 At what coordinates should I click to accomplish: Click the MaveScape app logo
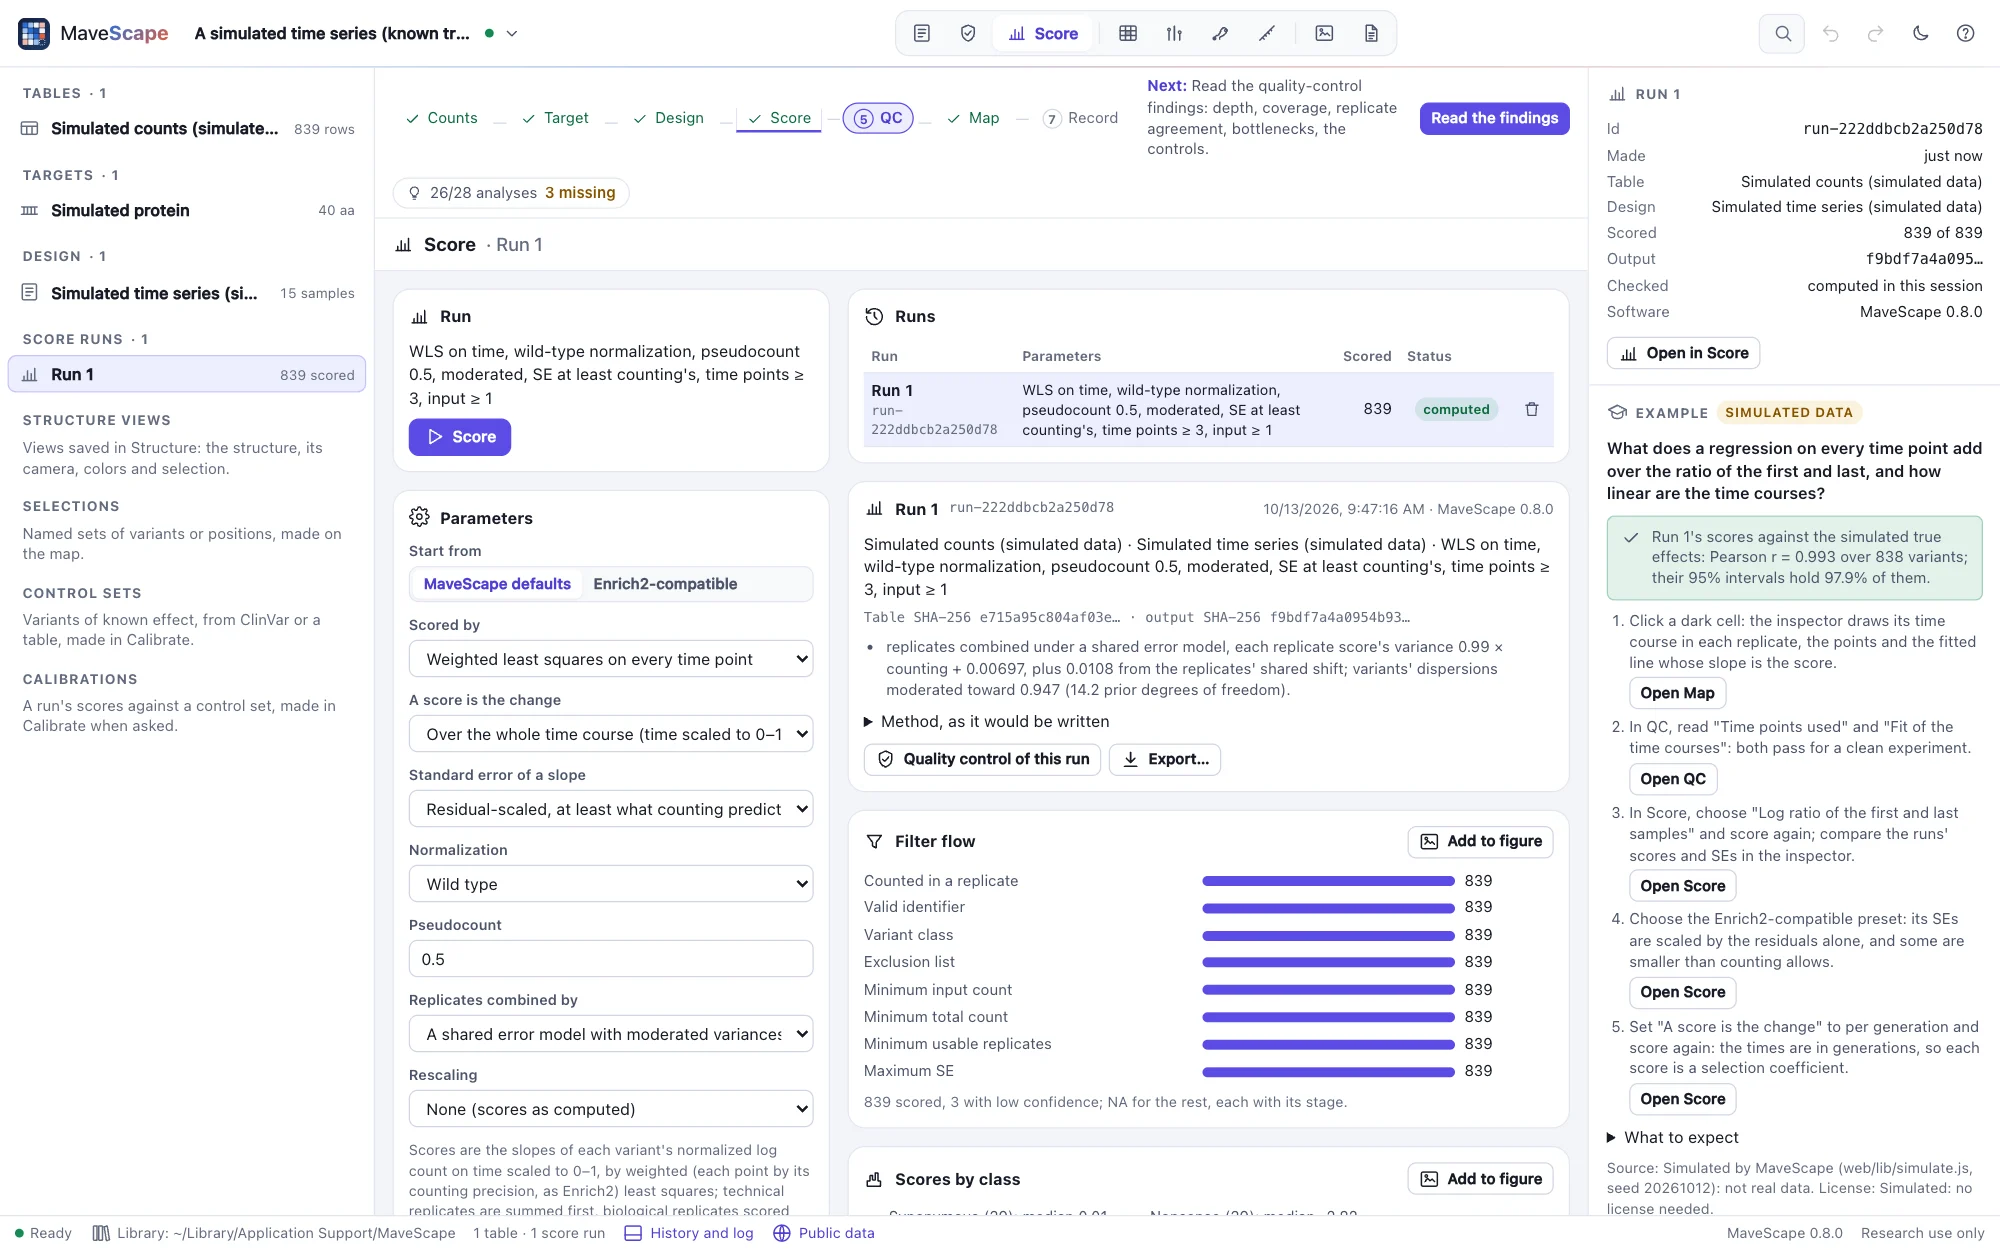(x=34, y=33)
